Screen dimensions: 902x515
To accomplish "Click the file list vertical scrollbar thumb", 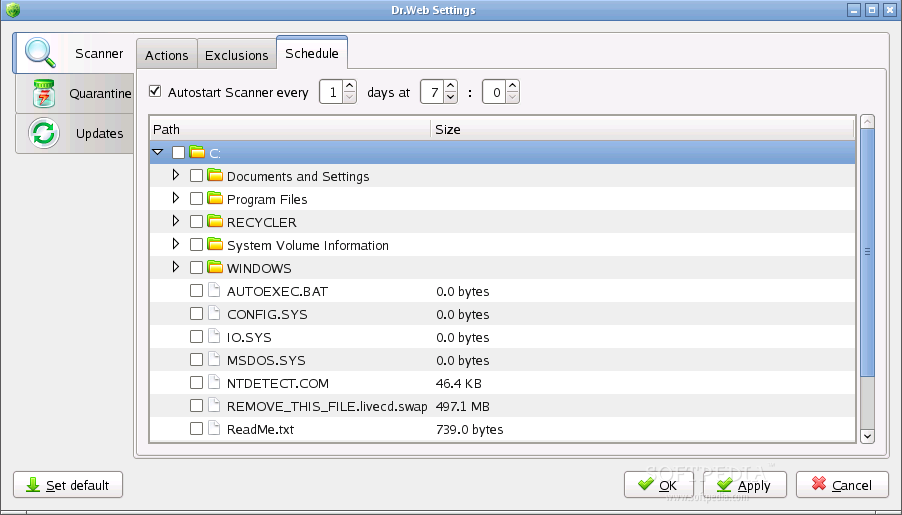I will click(867, 251).
